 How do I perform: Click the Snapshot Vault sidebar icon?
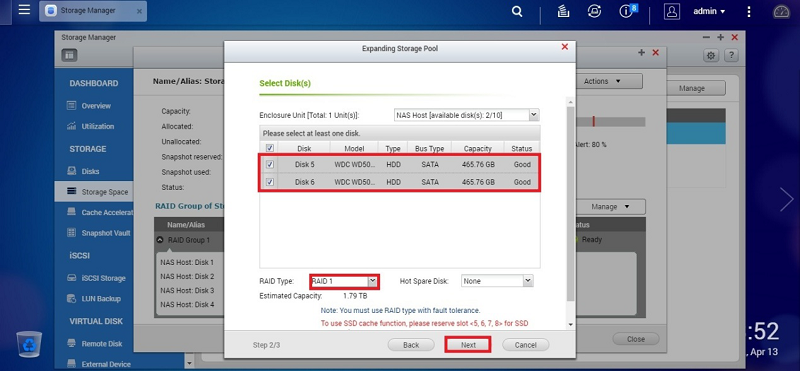click(x=71, y=233)
